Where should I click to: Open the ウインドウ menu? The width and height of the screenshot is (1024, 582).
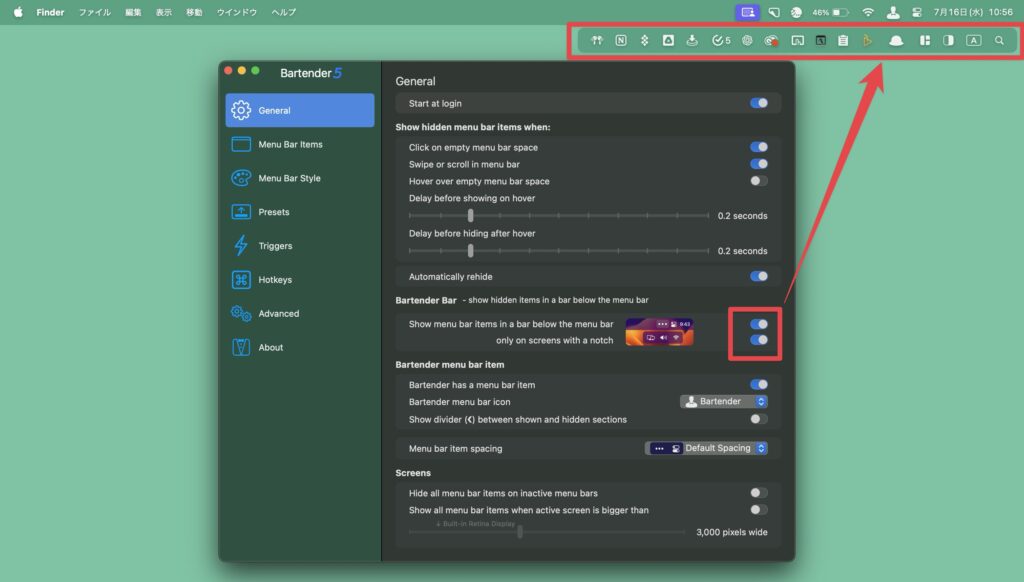(x=236, y=12)
